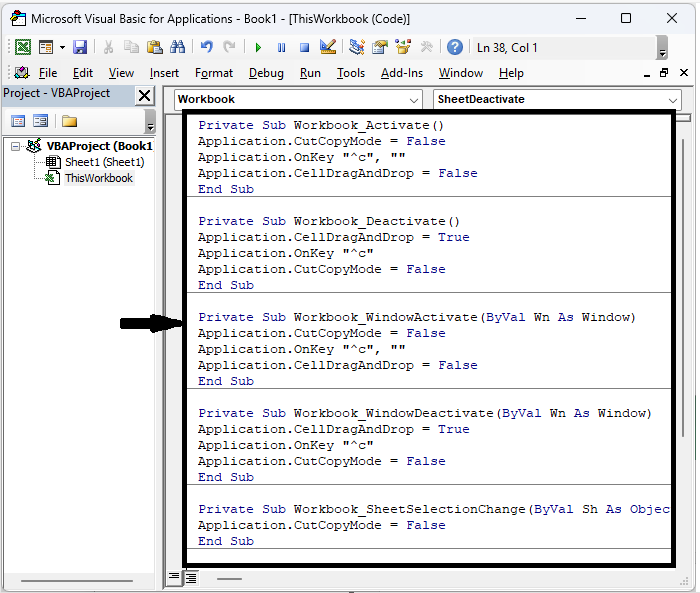Switch to Procedure View at bottom left
The image size is (700, 593).
174,577
